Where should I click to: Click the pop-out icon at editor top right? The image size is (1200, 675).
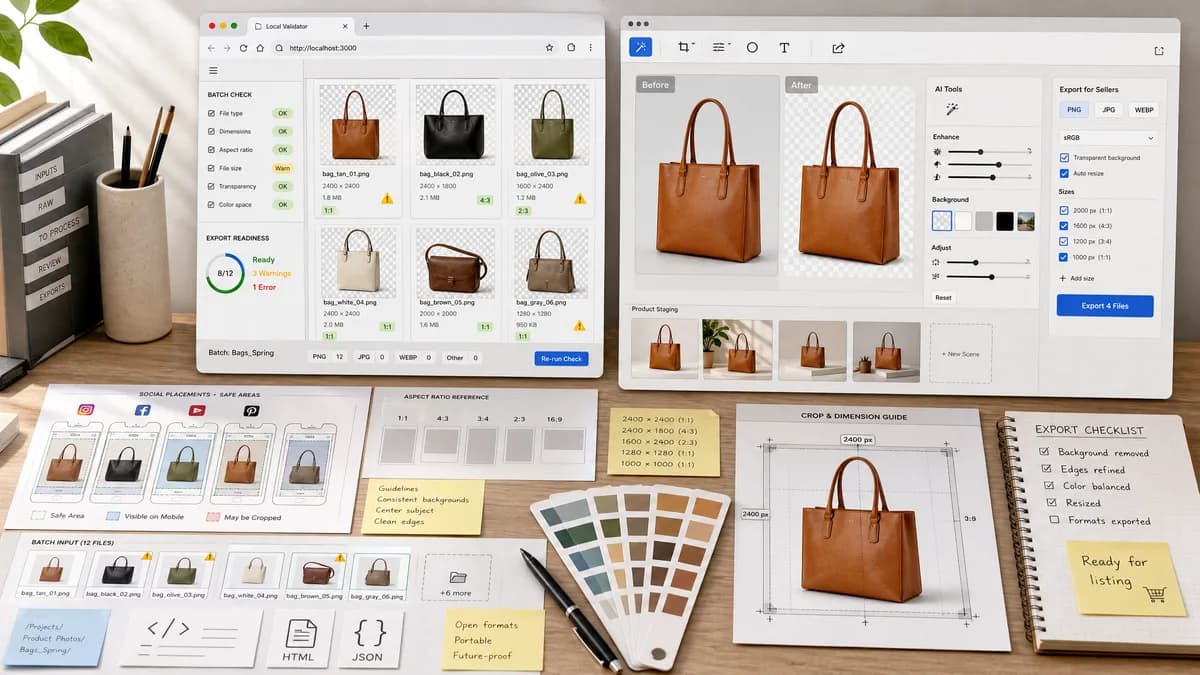point(1159,51)
